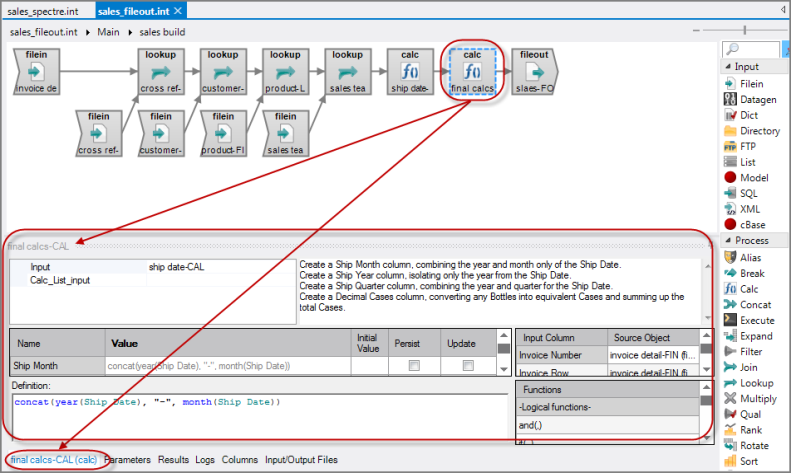Sort by the Source Object column header
Viewport: 791px width, 473px height.
pos(653,337)
